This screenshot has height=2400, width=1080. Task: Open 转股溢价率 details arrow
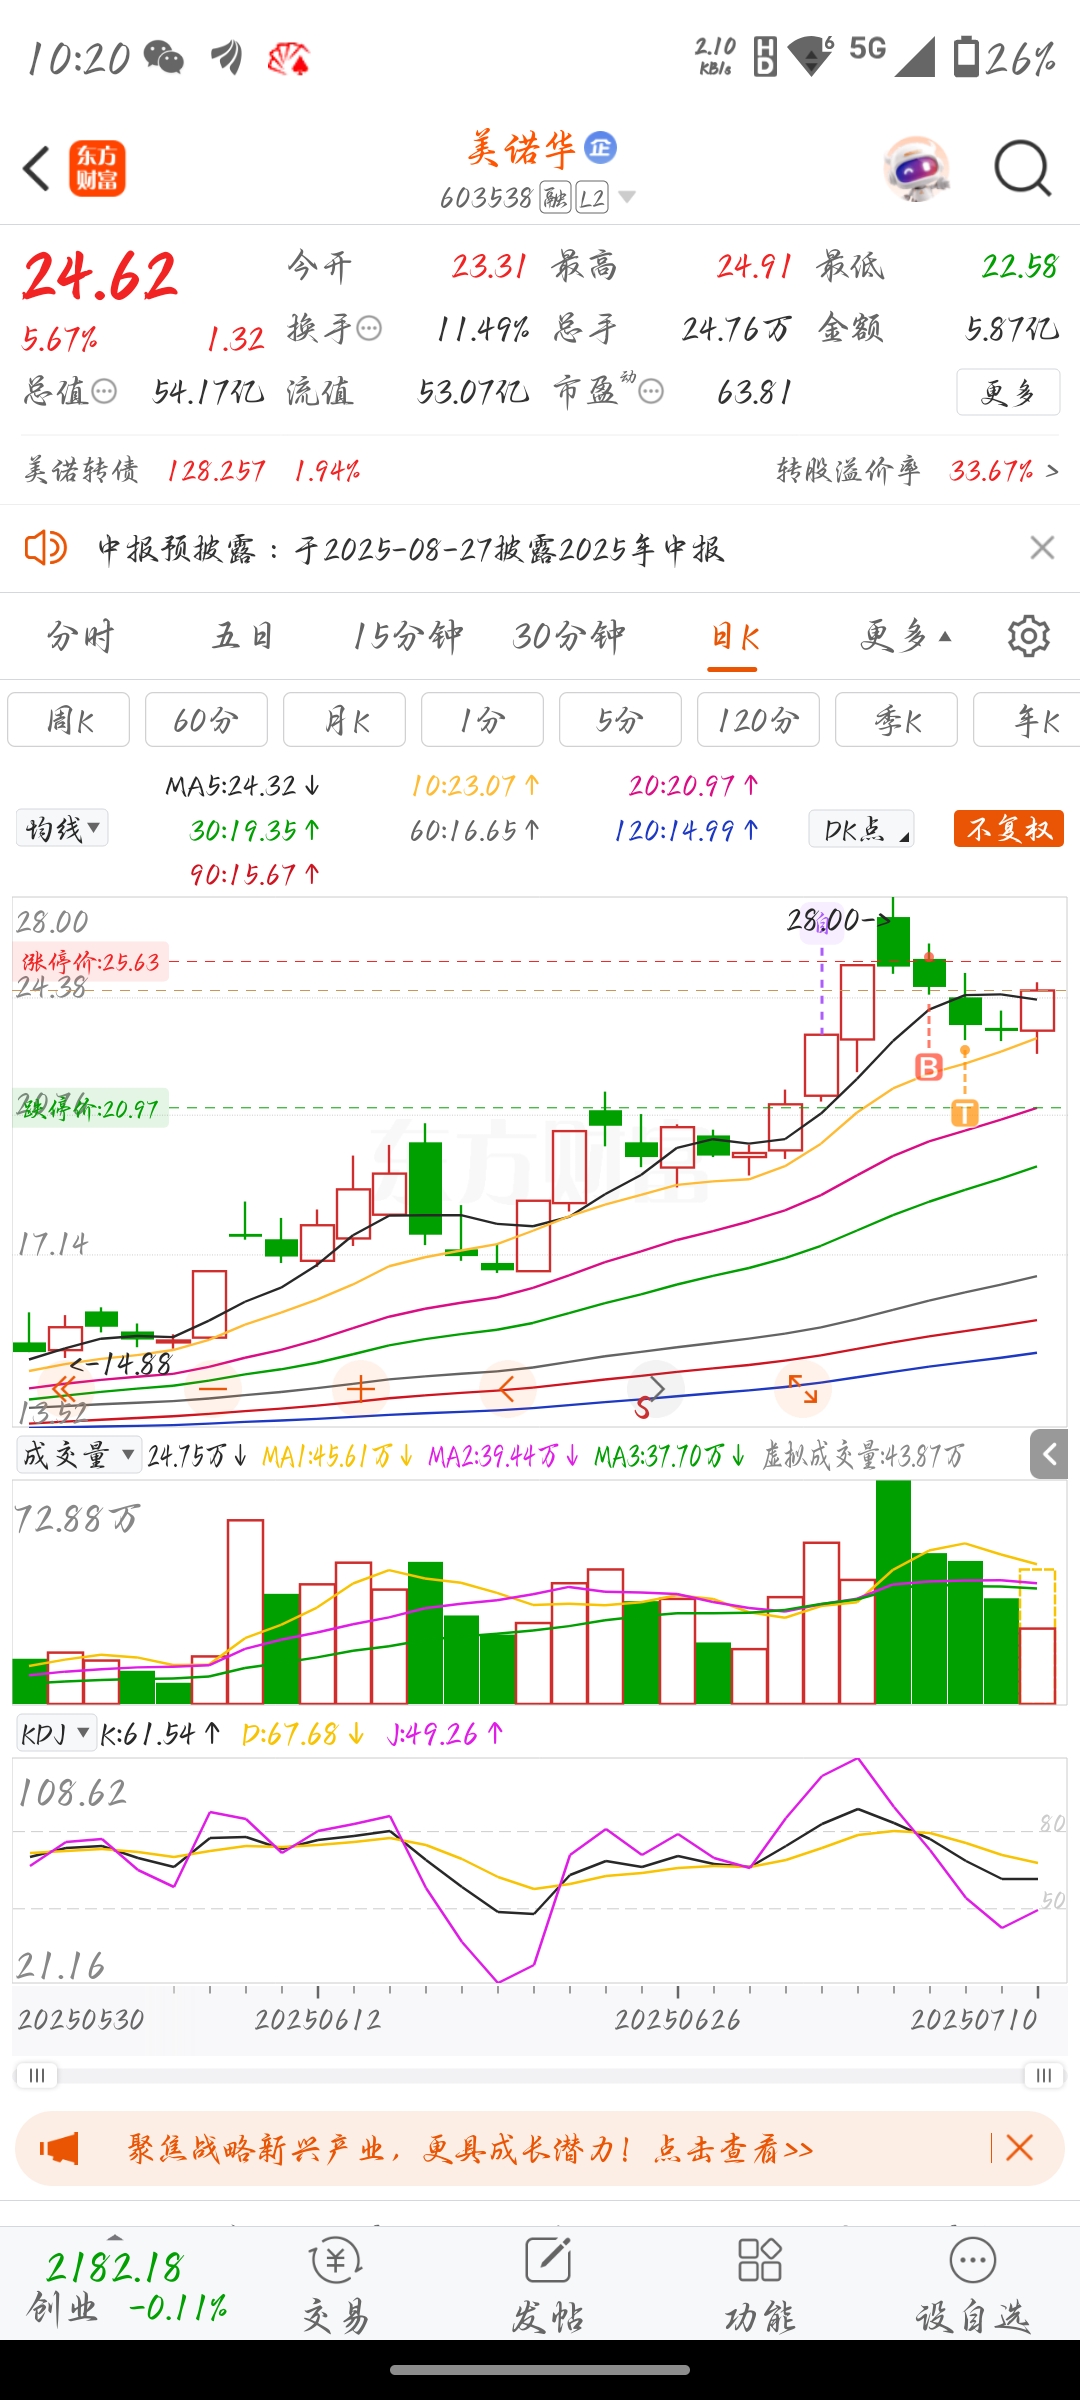pyautogui.click(x=1051, y=470)
